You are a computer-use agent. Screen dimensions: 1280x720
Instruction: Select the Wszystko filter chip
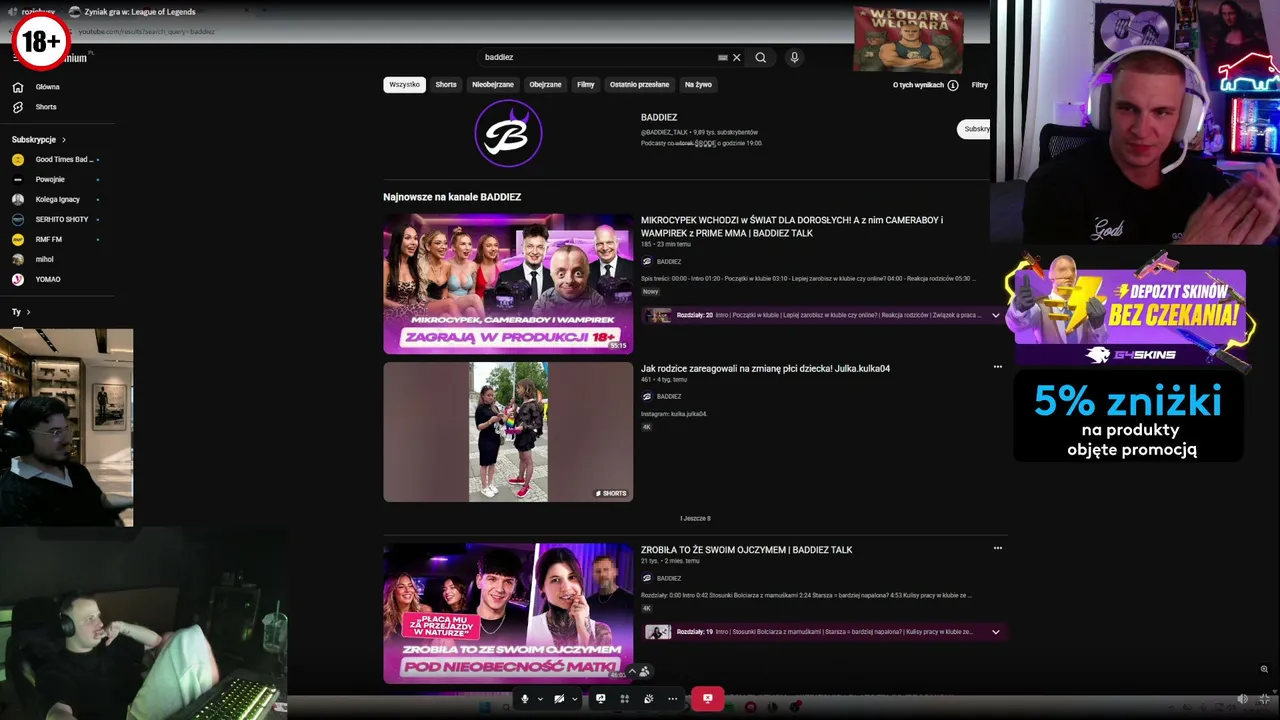point(404,85)
